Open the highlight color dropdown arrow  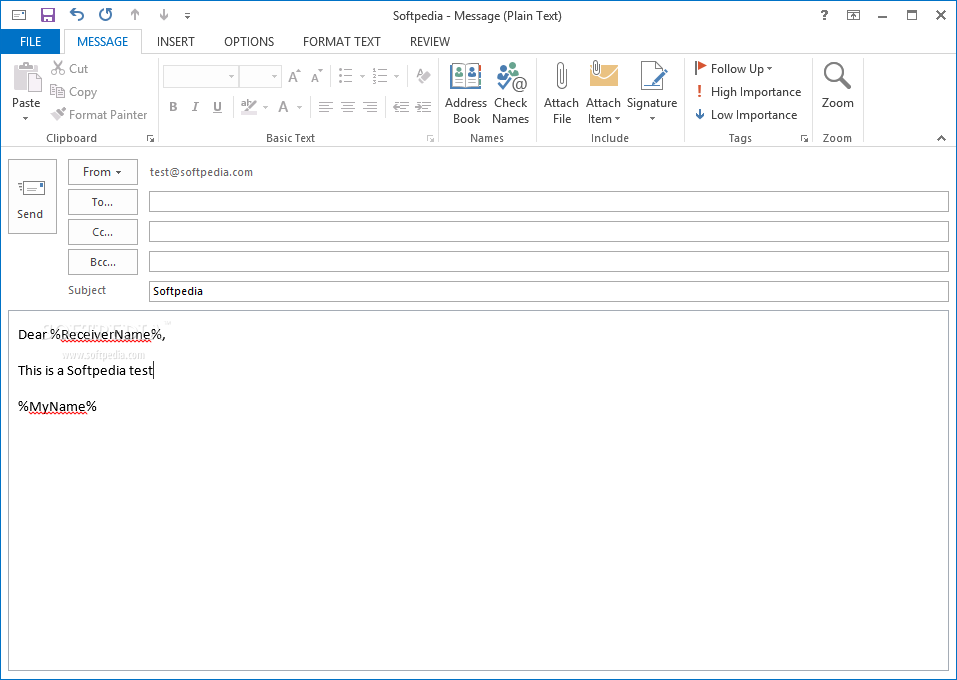[265, 107]
